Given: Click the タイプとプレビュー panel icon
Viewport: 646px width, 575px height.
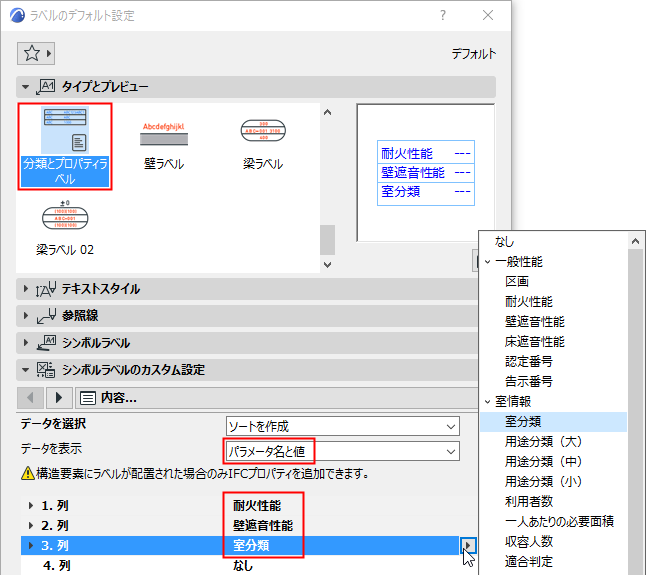Looking at the screenshot, I should point(46,87).
